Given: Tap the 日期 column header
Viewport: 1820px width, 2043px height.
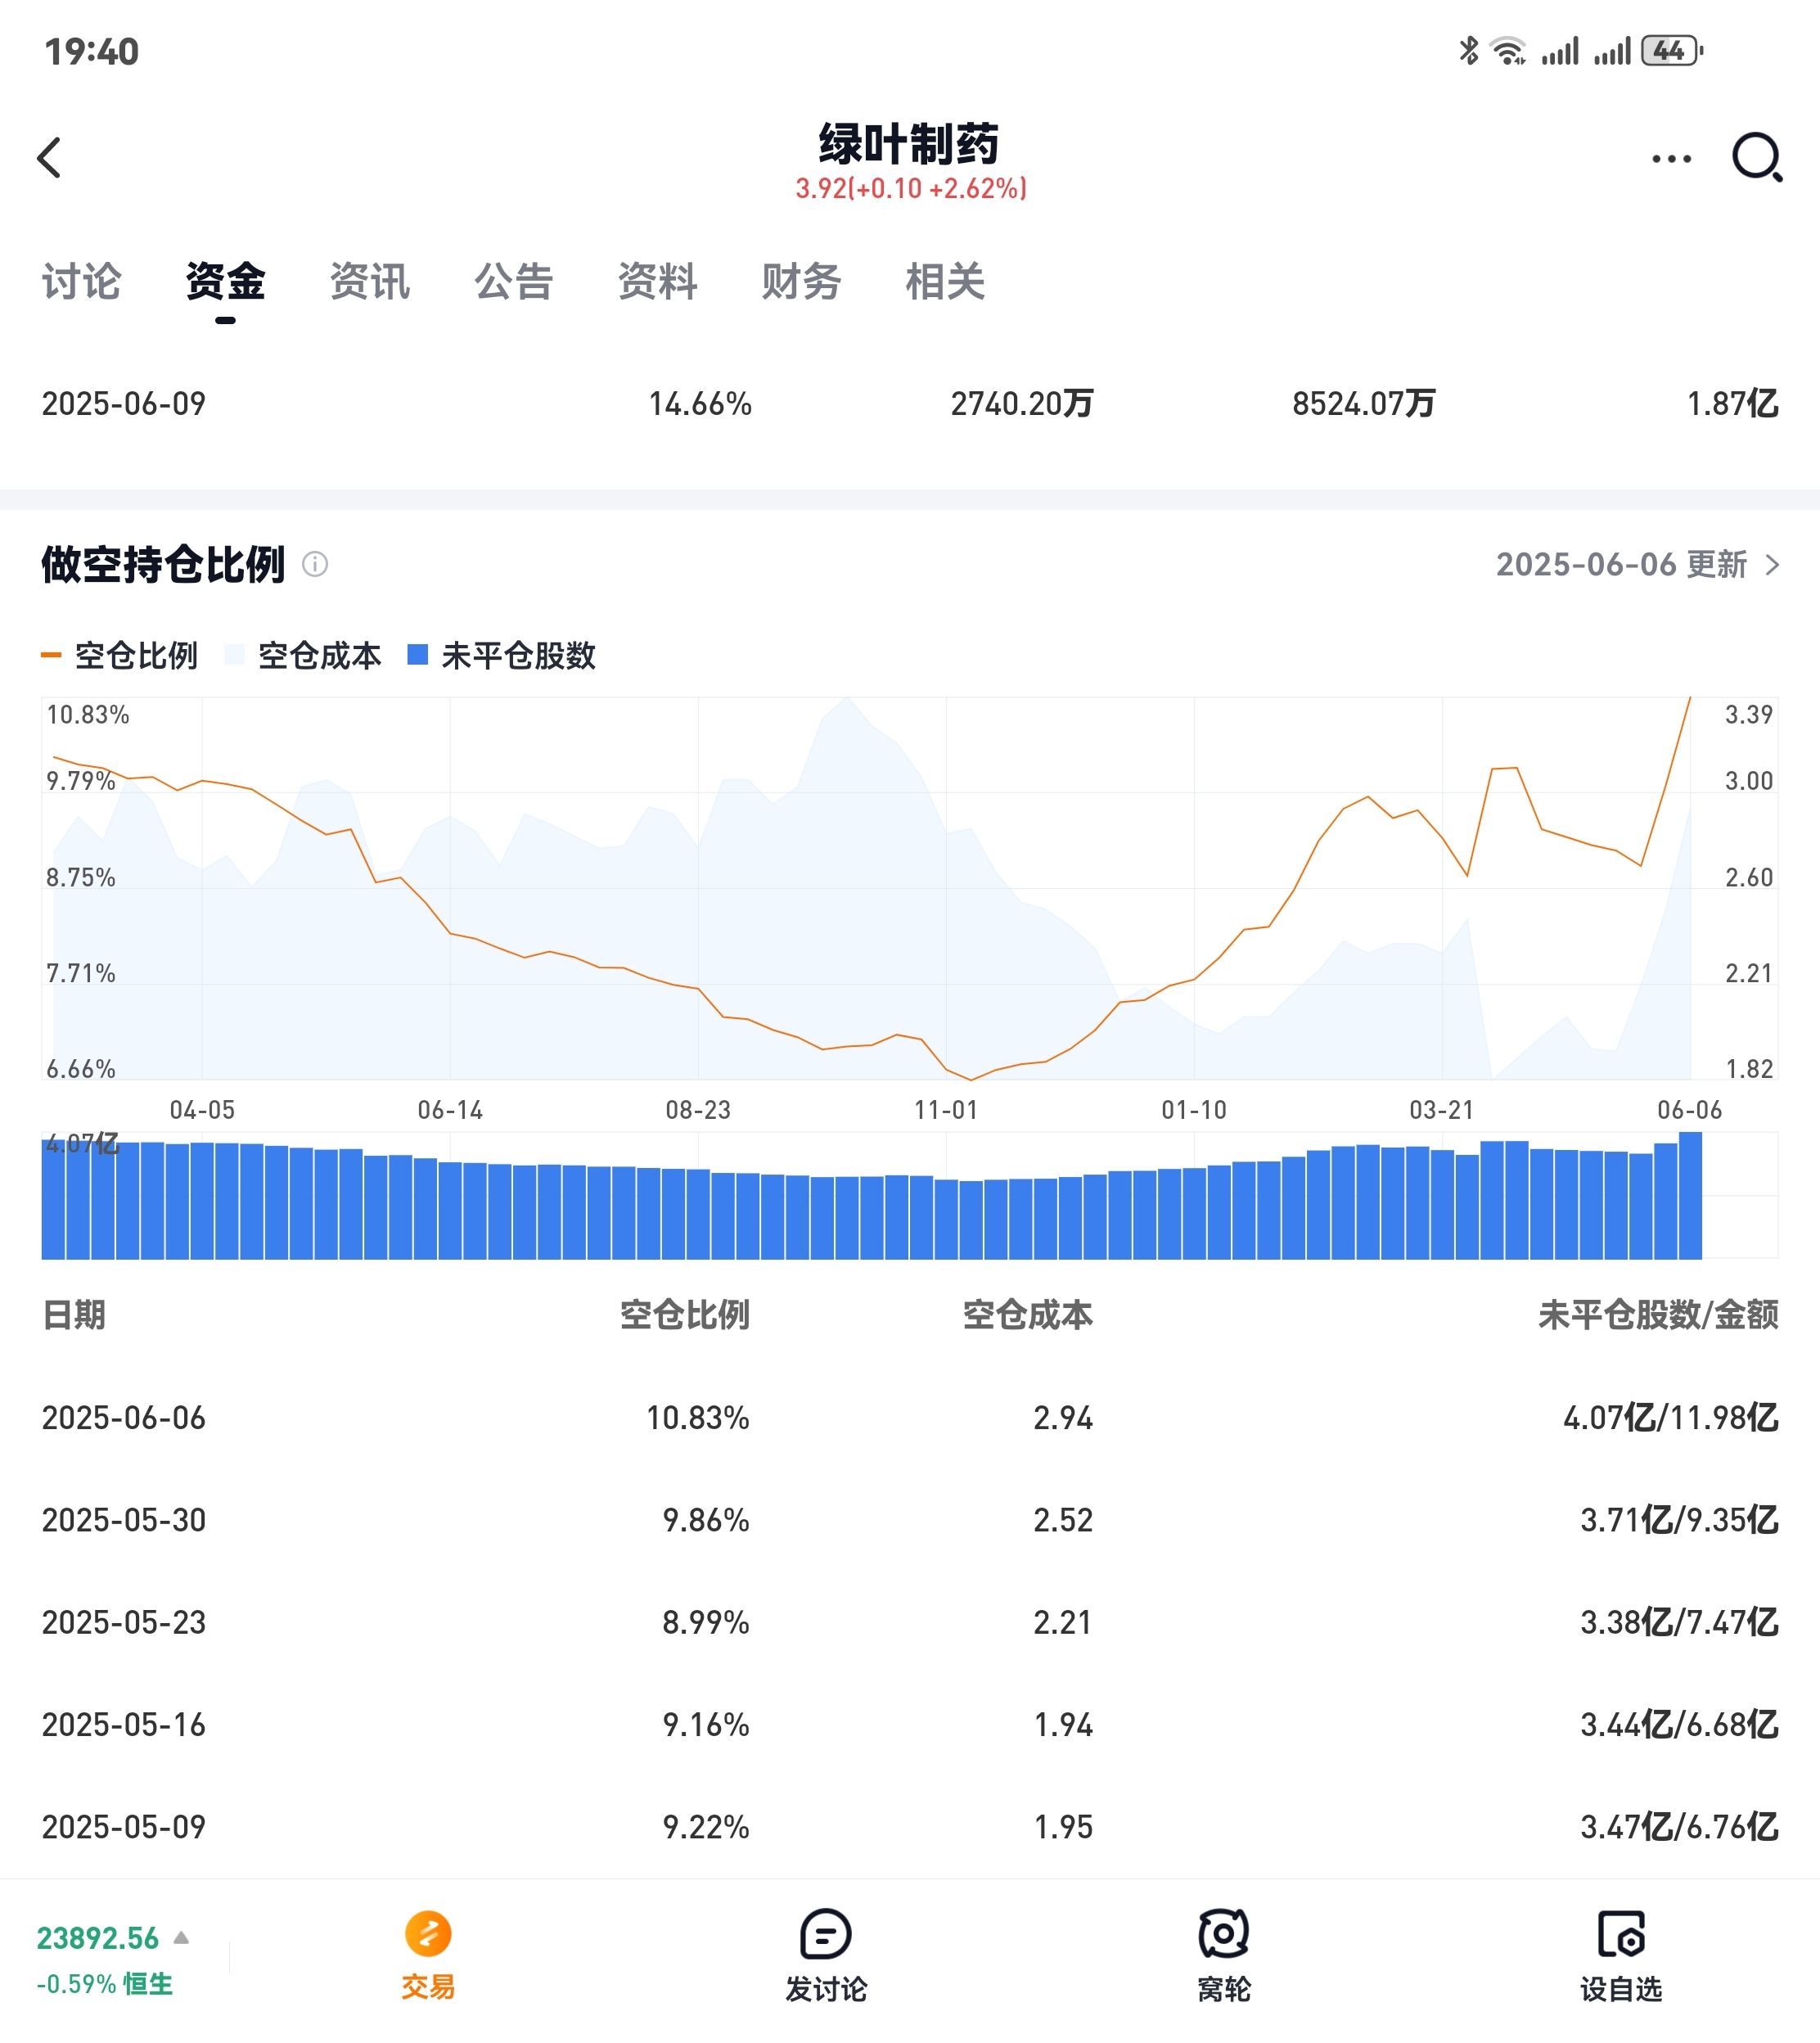Looking at the screenshot, I should (74, 1315).
